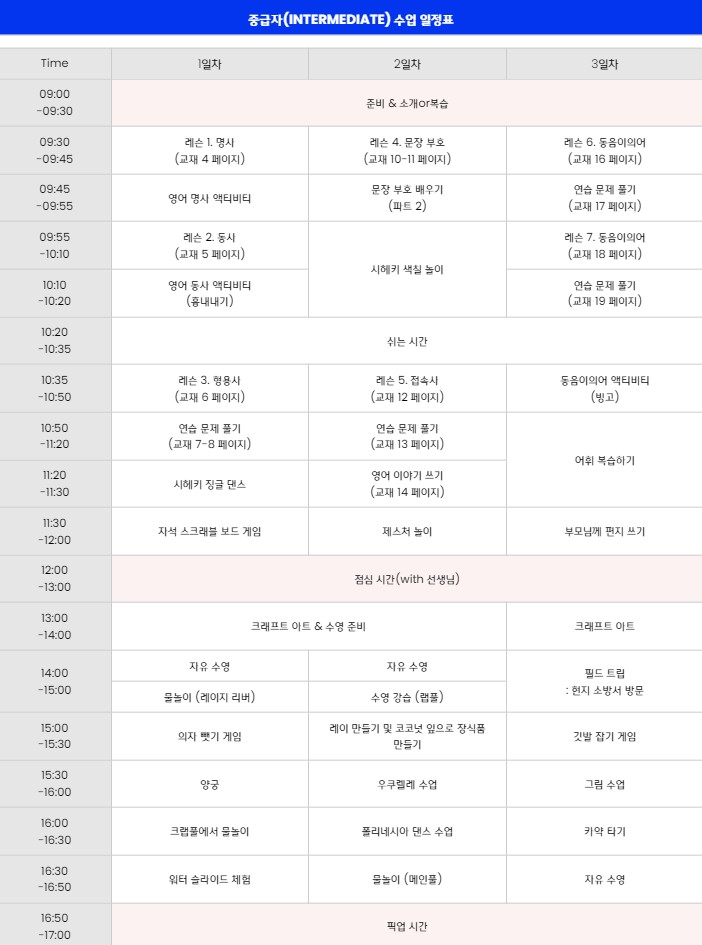
Task: Click the 필드 트립 현지 소방서 방문 cell
Action: [x=604, y=682]
